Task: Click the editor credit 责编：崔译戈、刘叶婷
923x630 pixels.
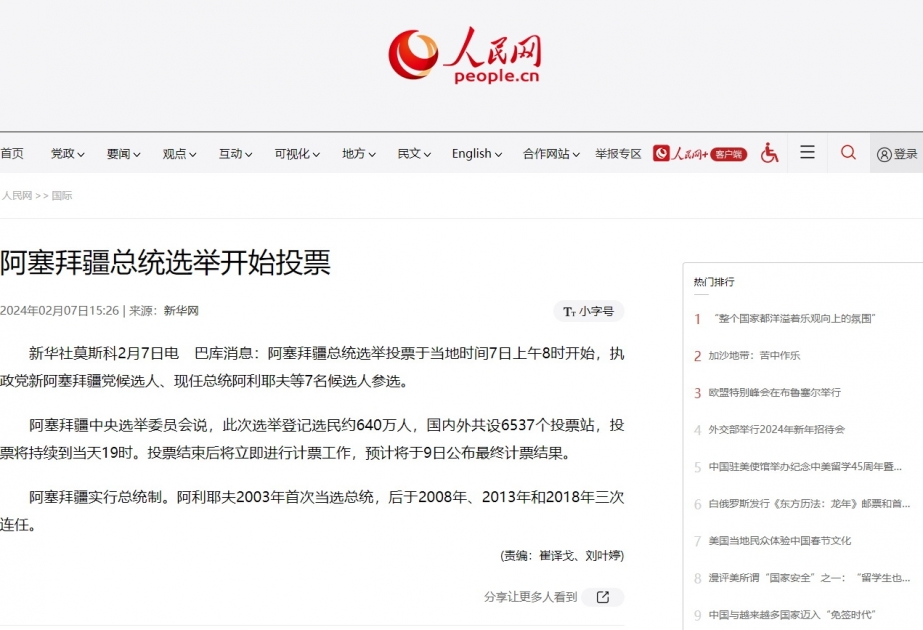Action: [562, 556]
